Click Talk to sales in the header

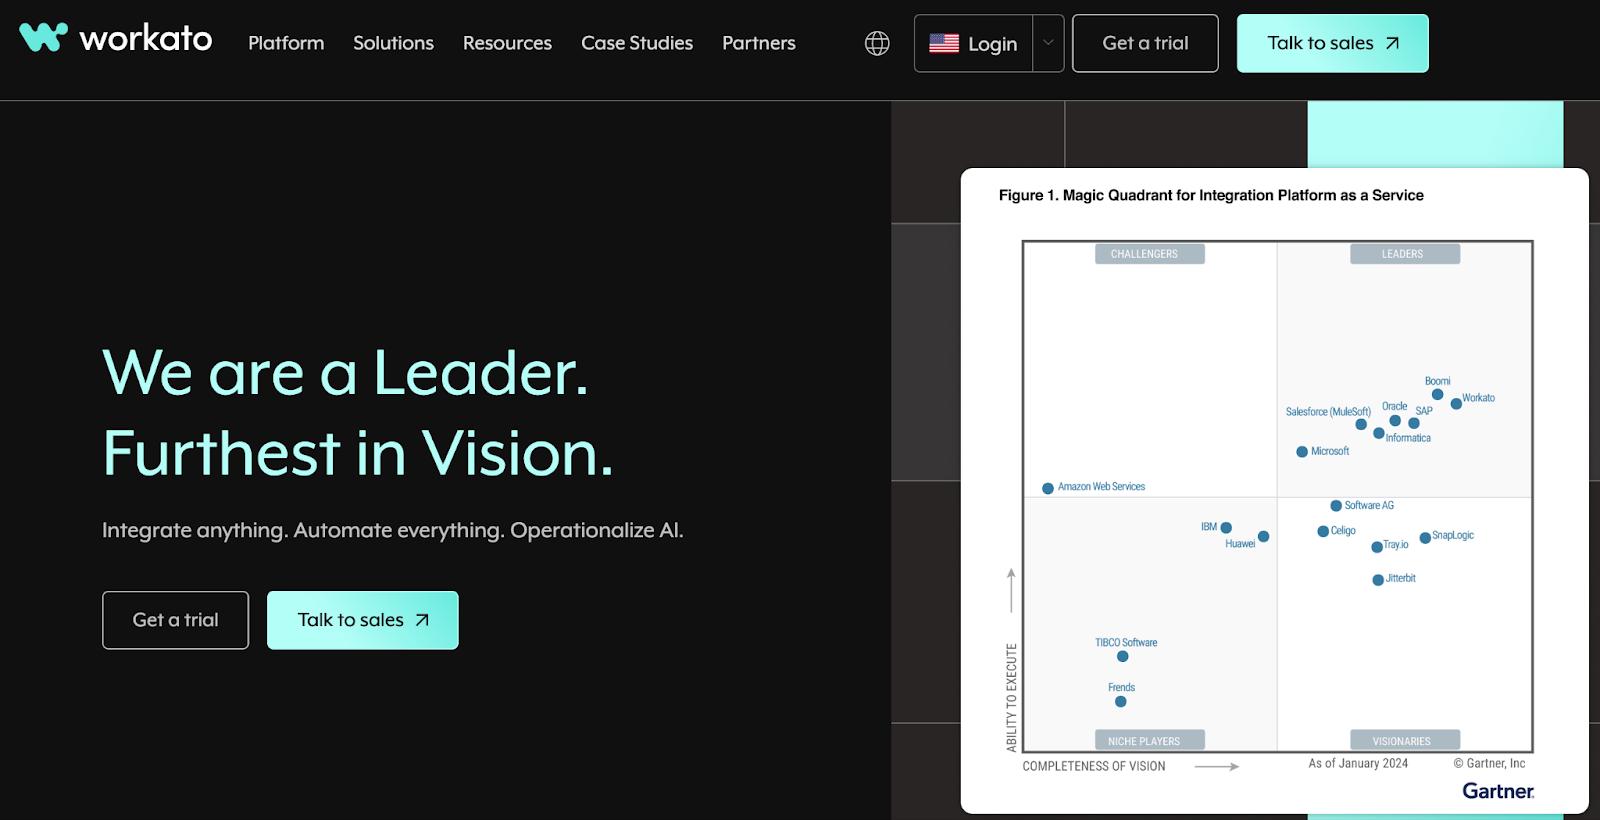click(x=1332, y=43)
